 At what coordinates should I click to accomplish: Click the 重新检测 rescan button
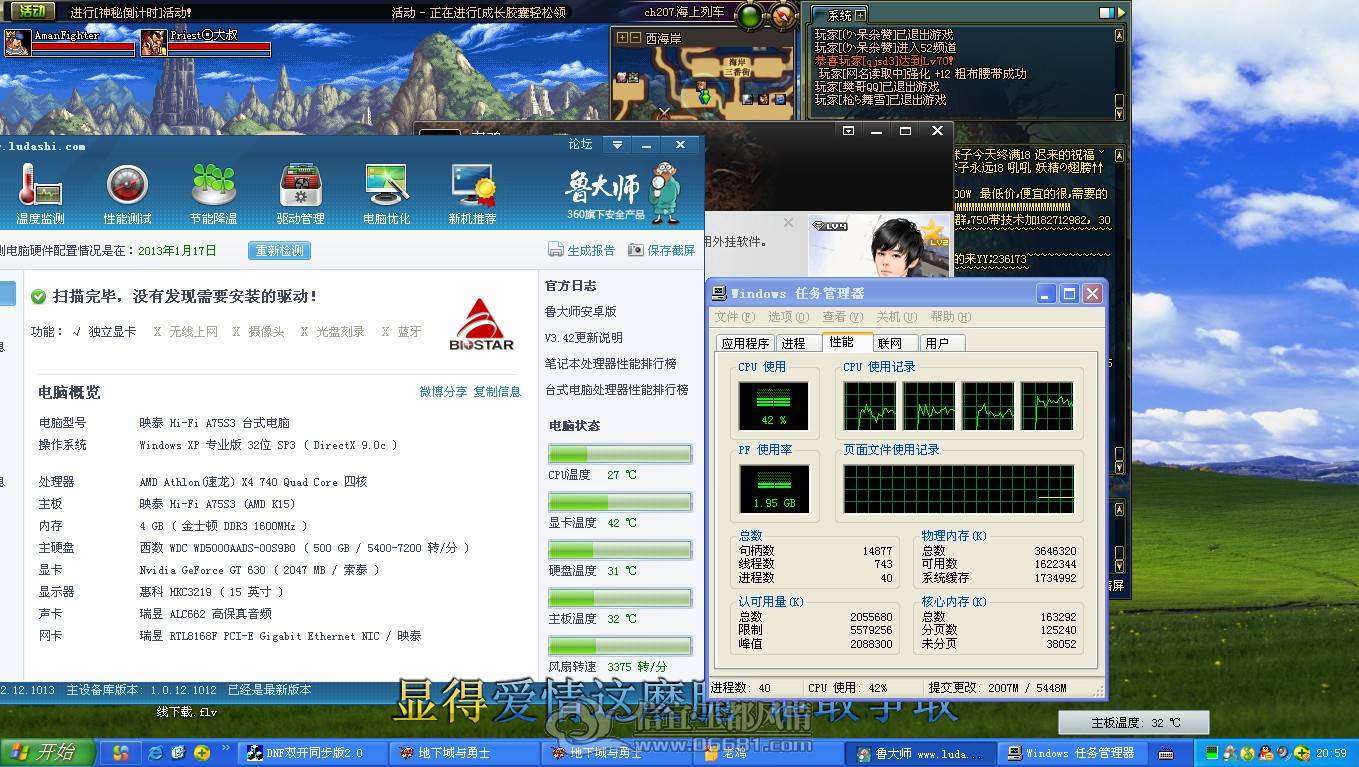click(279, 251)
